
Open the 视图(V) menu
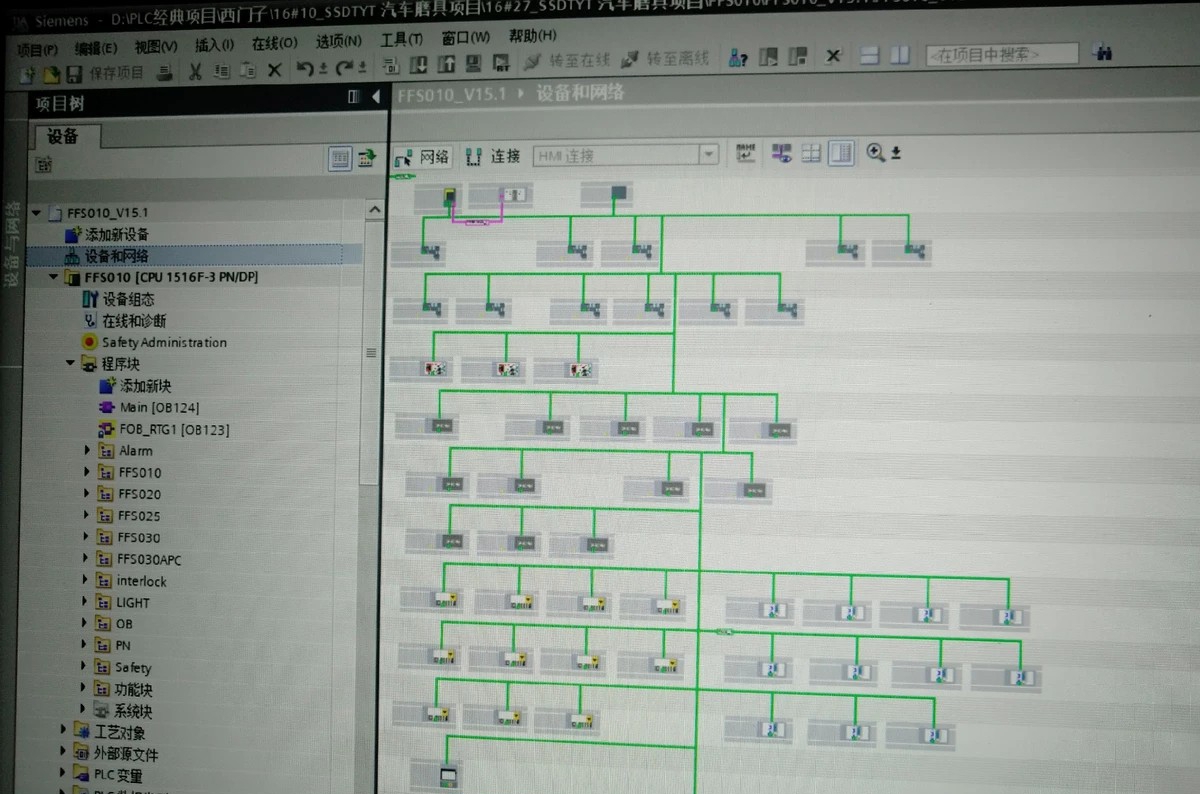pyautogui.click(x=156, y=46)
